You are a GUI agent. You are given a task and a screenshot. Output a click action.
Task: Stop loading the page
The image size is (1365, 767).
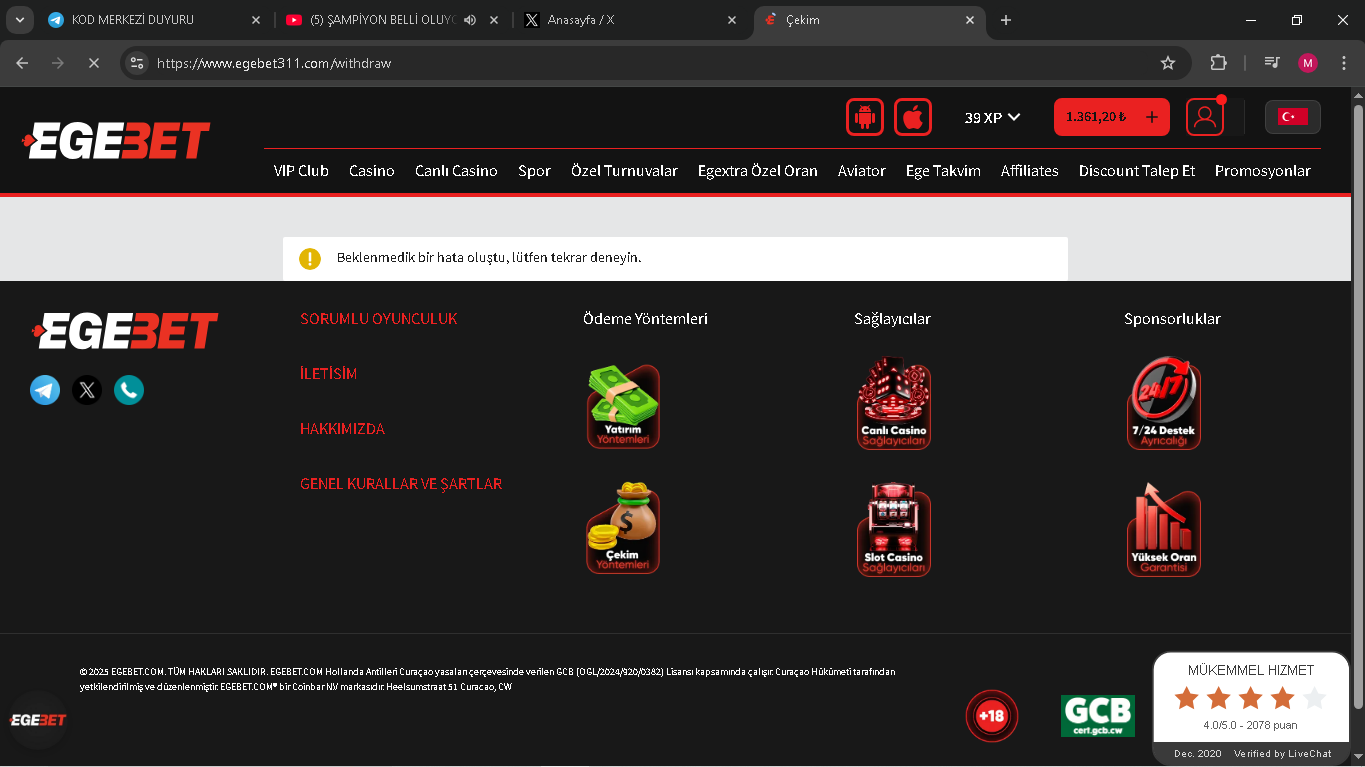click(93, 63)
